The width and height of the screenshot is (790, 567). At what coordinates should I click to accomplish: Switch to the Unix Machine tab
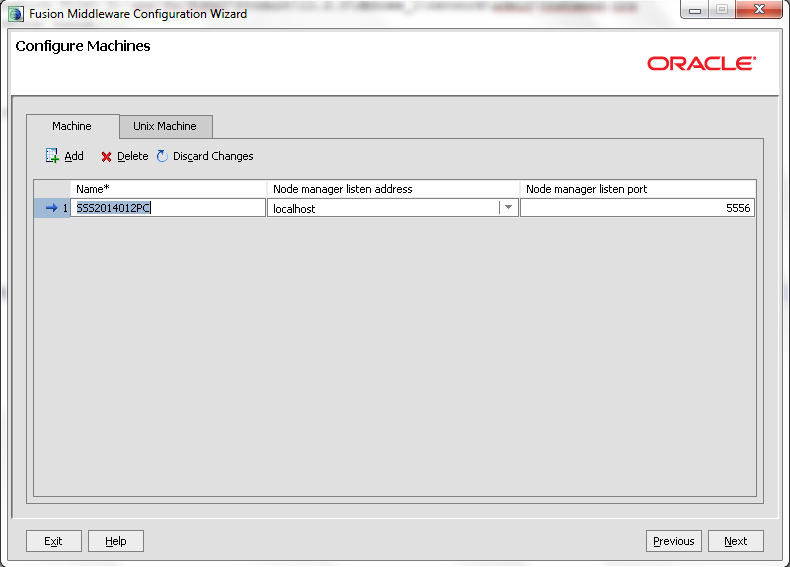(x=165, y=126)
